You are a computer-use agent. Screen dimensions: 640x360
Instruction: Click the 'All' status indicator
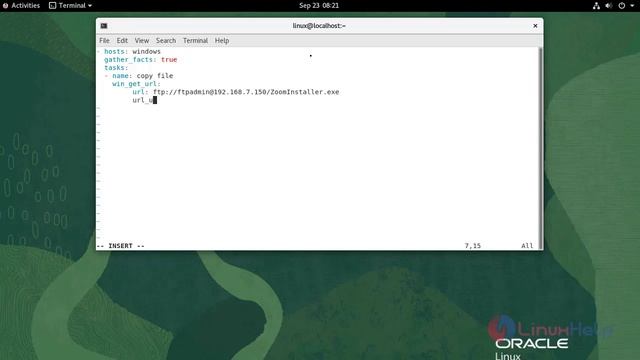point(527,246)
